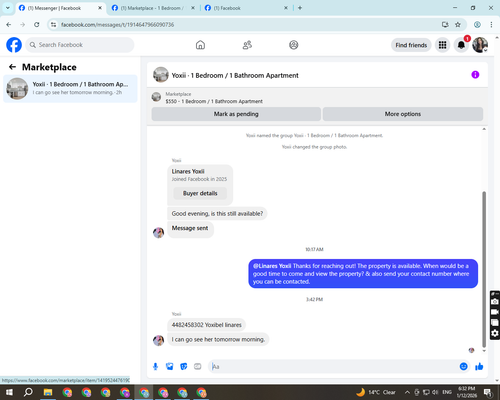500x400 pixels.
Task: Click video record icon in side toolbar
Action: [x=495, y=312]
